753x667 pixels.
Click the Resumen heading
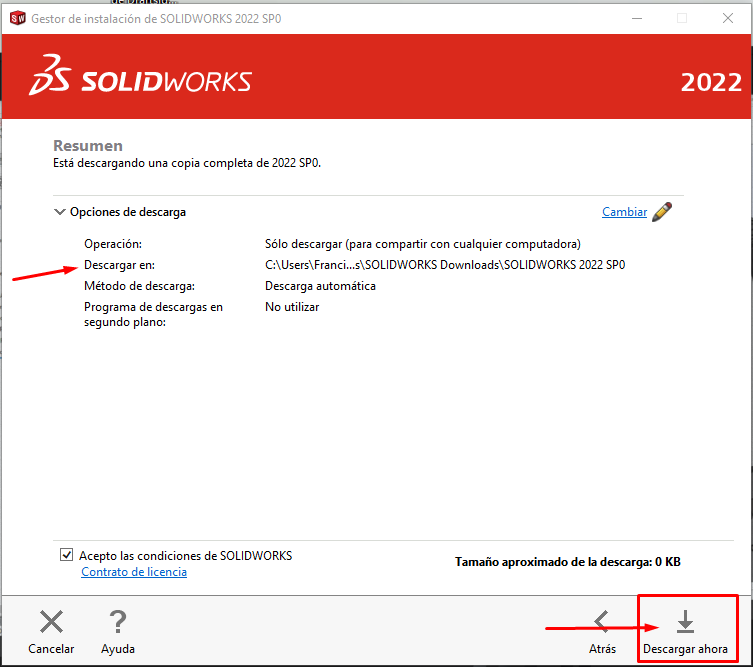point(88,146)
